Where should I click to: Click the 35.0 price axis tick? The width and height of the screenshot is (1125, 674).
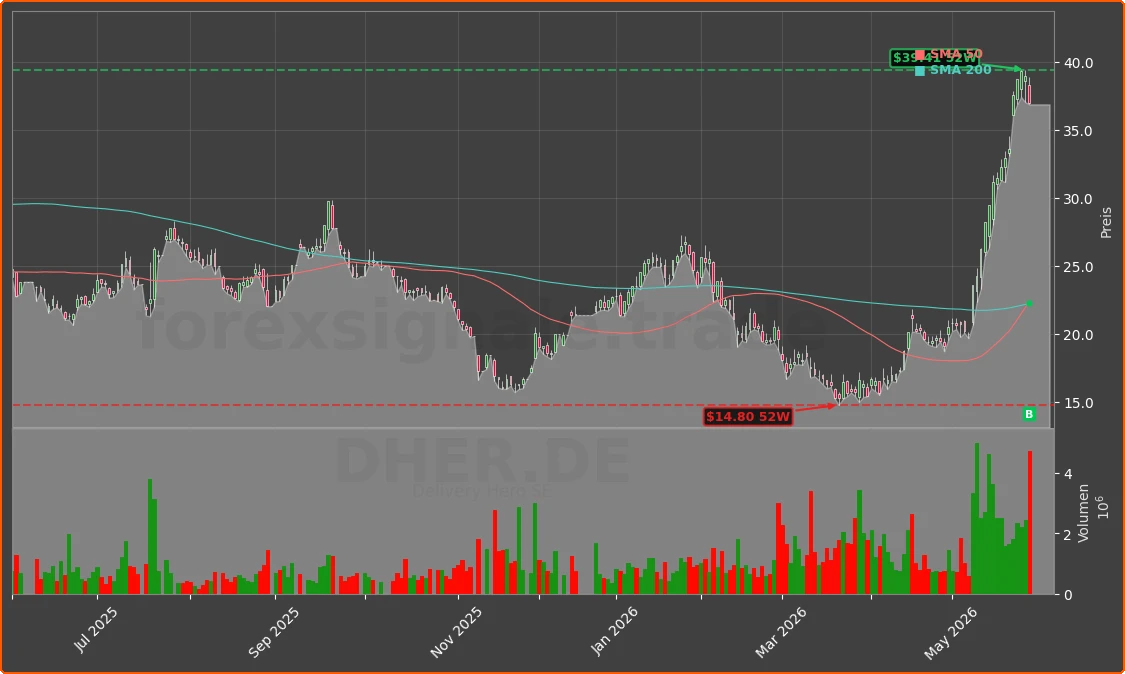pyautogui.click(x=1078, y=131)
